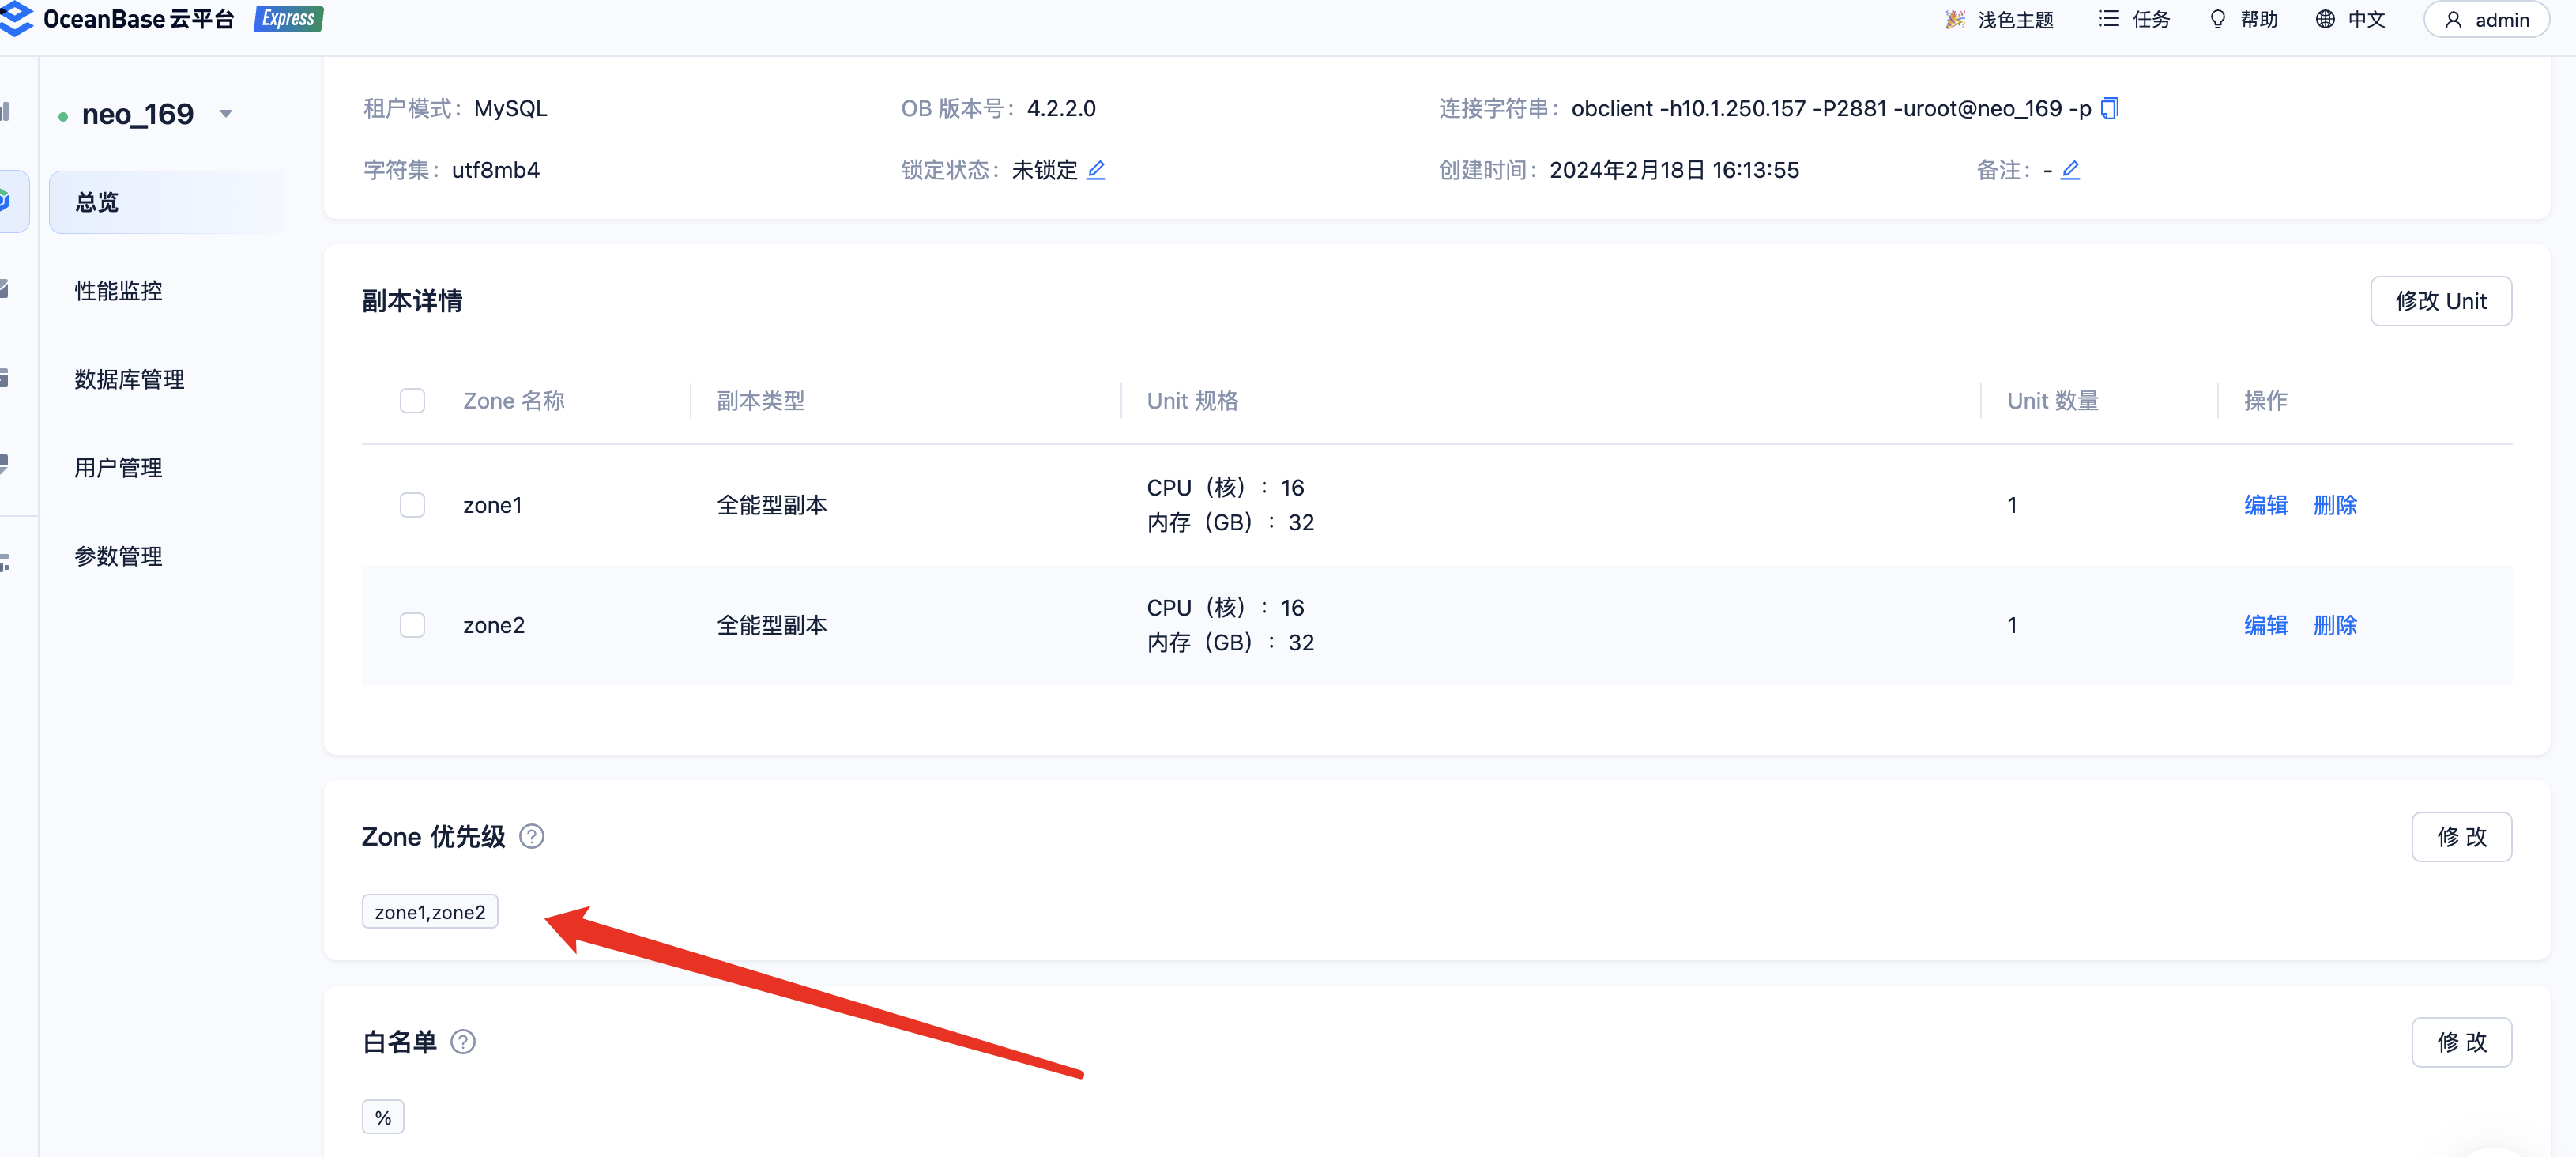This screenshot has width=2576, height=1157.
Task: Edit the remark with pencil icon
Action: (x=2071, y=170)
